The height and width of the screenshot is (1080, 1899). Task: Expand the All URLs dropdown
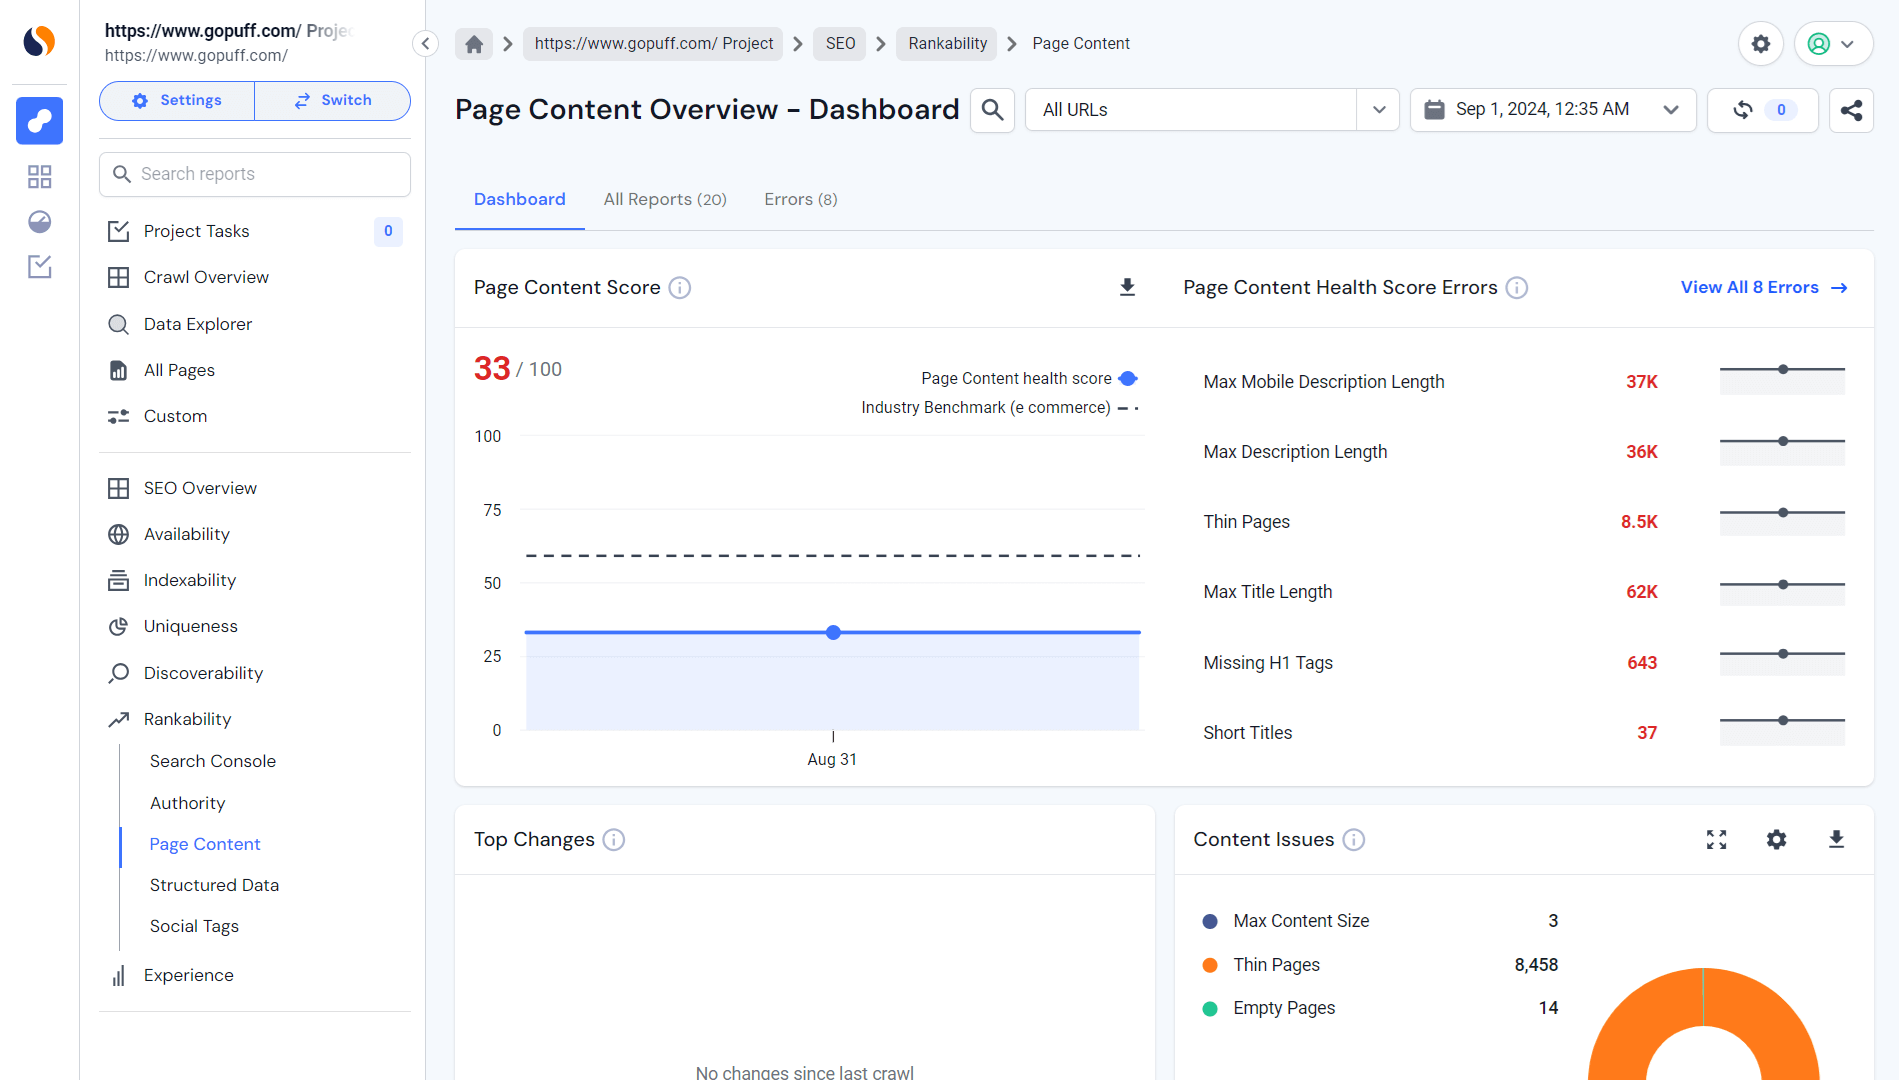pos(1379,110)
